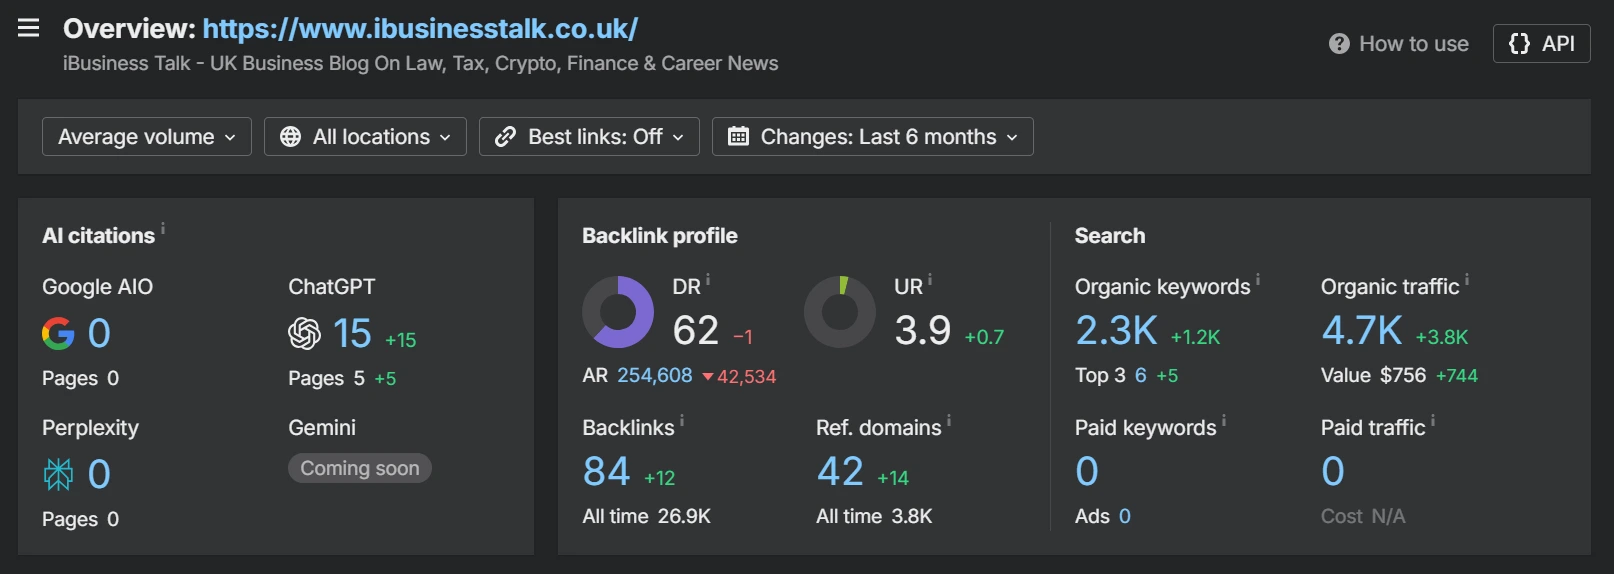Viewport: 1614px width, 574px height.
Task: Click the Paid keywords info icon
Action: click(x=1224, y=421)
